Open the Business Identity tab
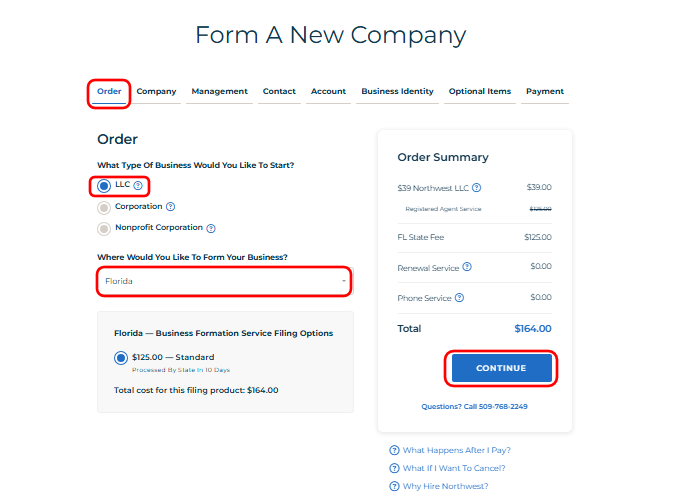The height and width of the screenshot is (502, 680). tap(397, 92)
